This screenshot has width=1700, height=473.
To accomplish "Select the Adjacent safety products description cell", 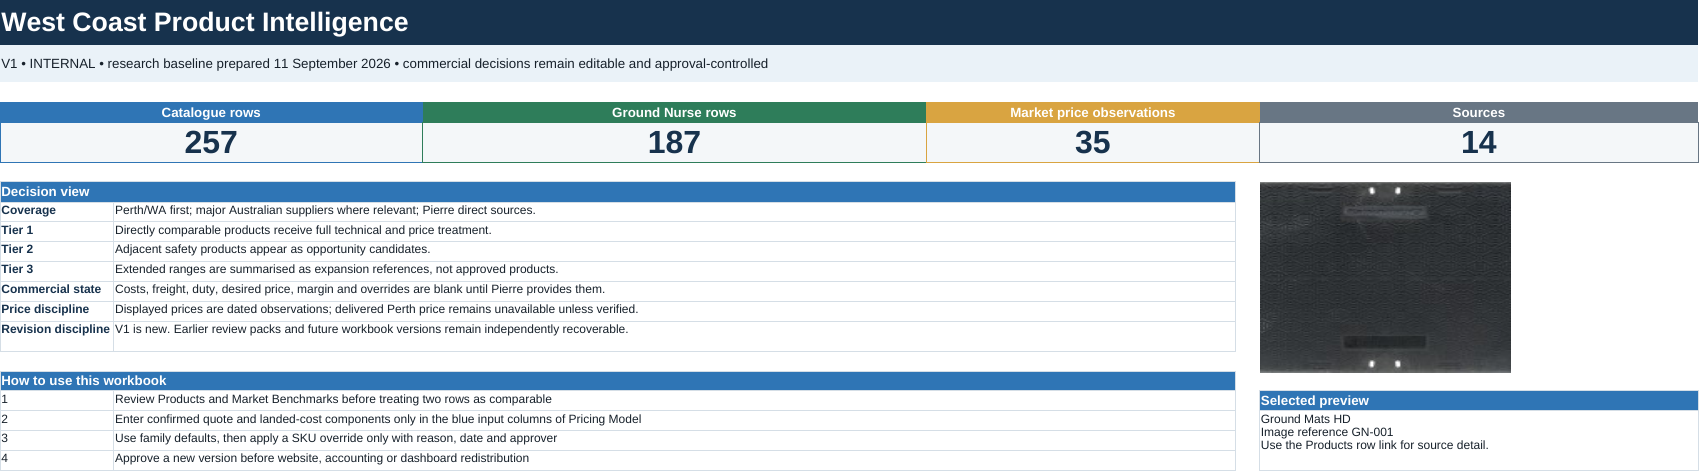I will [674, 250].
